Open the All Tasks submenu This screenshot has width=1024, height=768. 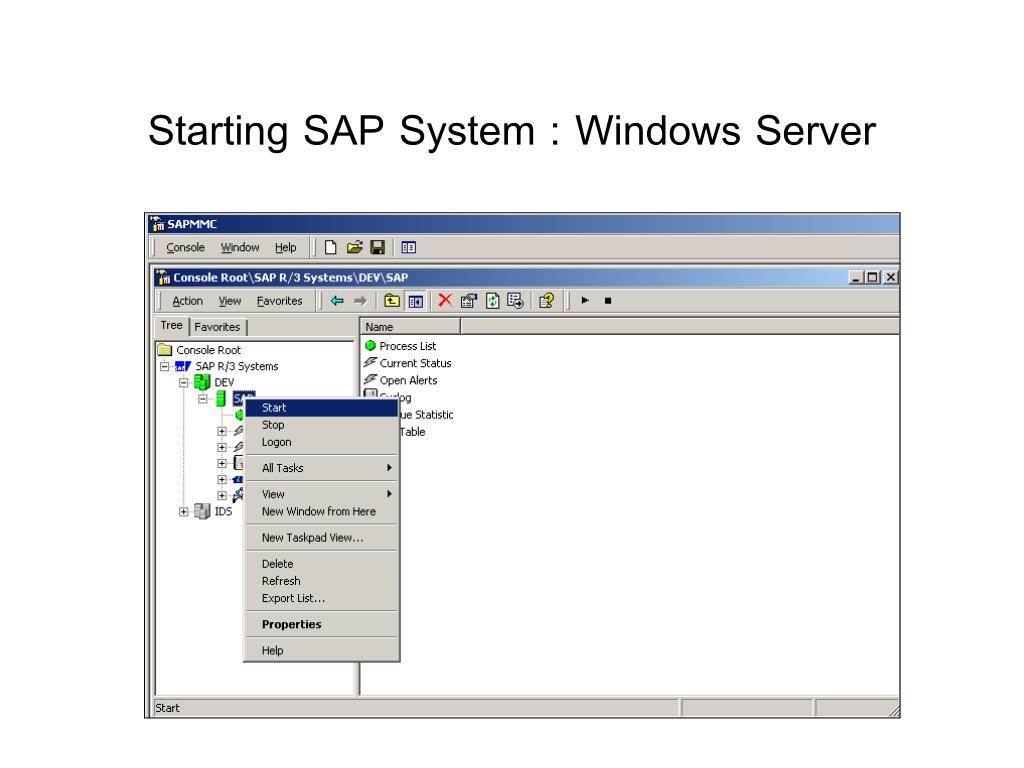point(321,468)
